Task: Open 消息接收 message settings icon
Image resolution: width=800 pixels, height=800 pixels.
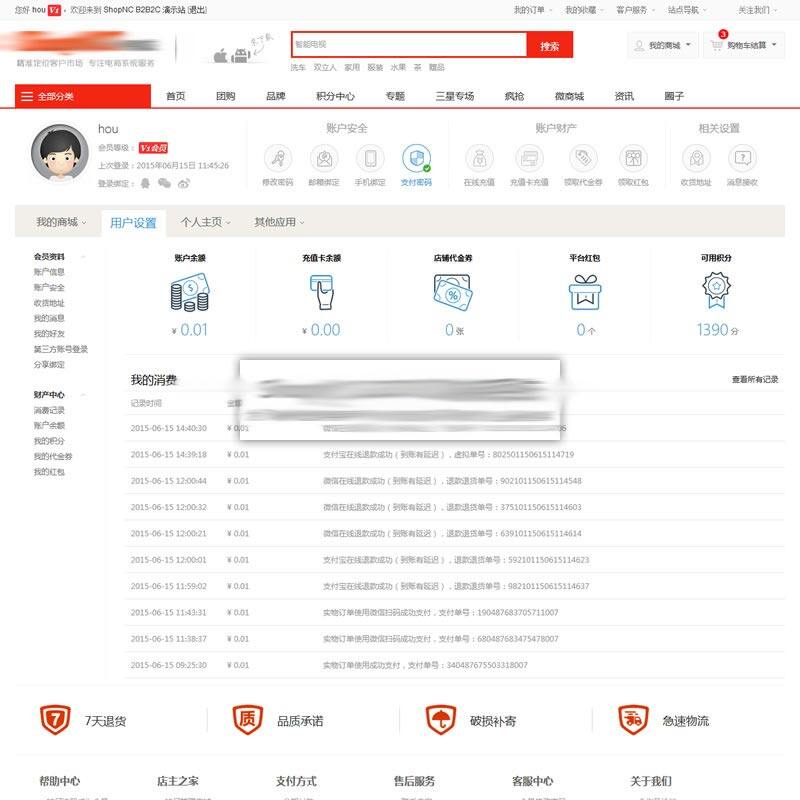Action: click(x=741, y=159)
